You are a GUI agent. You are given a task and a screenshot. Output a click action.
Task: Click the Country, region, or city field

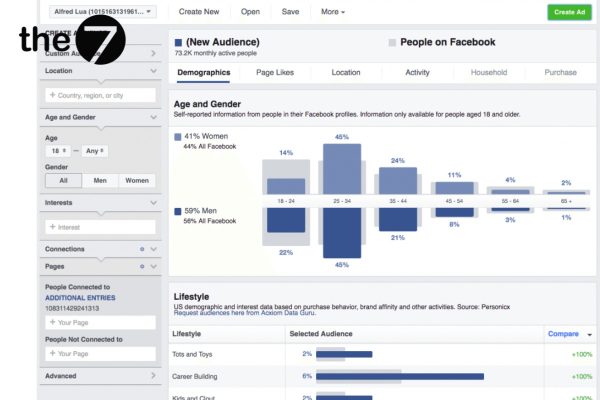[100, 95]
